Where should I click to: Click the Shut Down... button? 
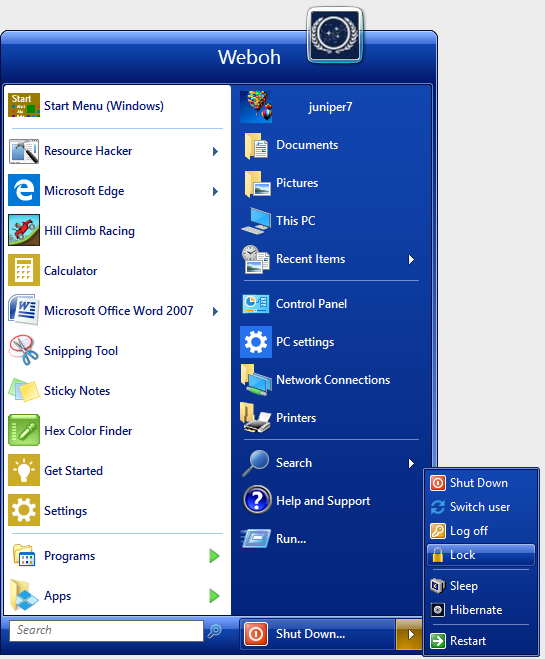tap(318, 634)
